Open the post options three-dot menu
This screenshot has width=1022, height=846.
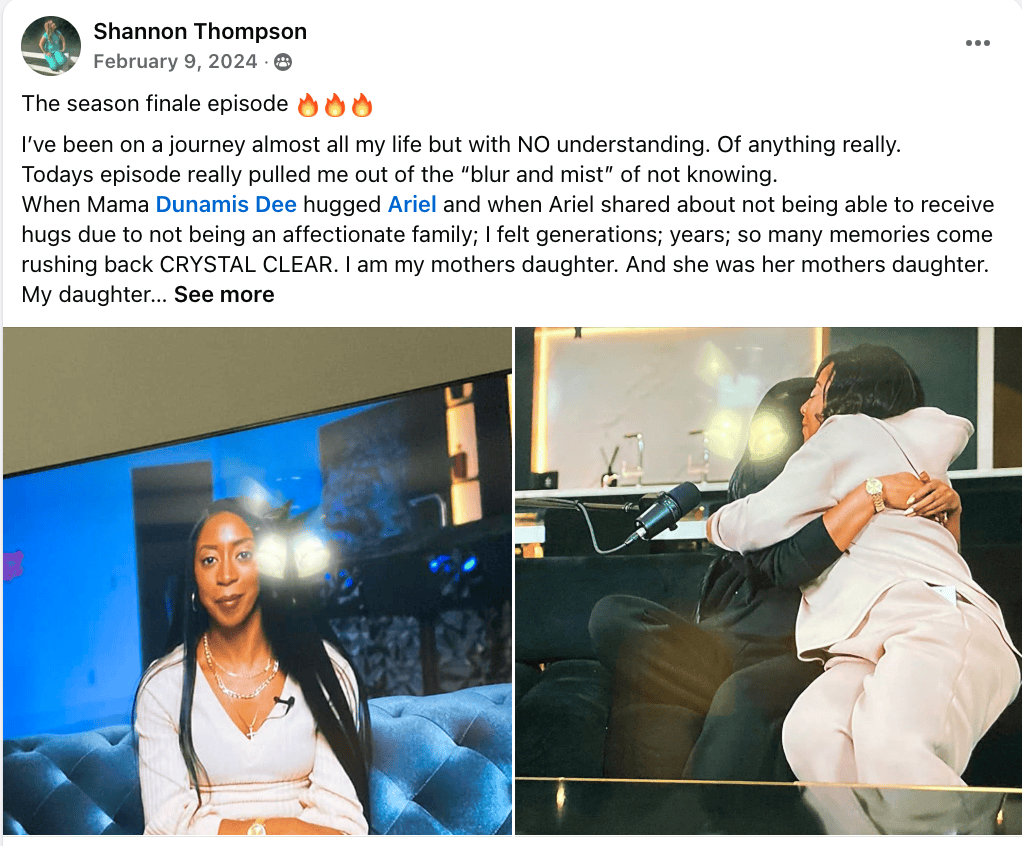pyautogui.click(x=978, y=43)
